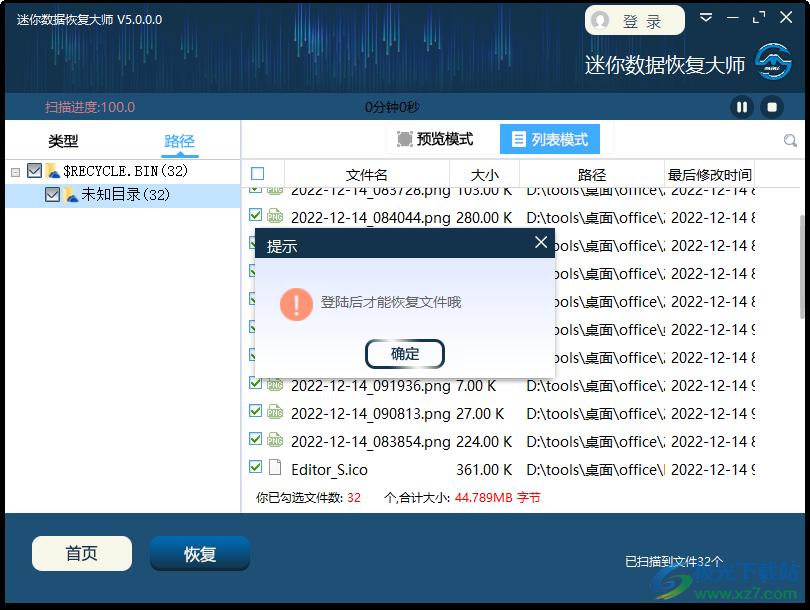
Task: Pause the scan with the pause icon
Action: (741, 105)
